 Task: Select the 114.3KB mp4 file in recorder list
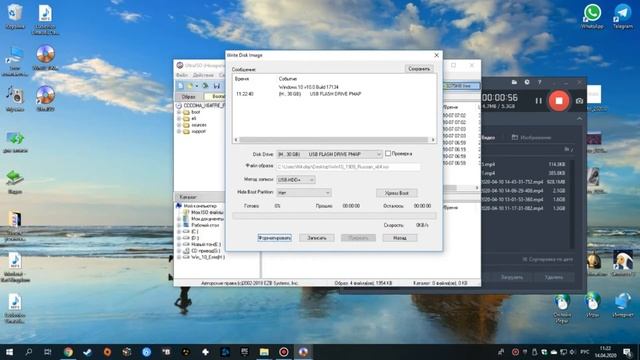[x=524, y=164]
